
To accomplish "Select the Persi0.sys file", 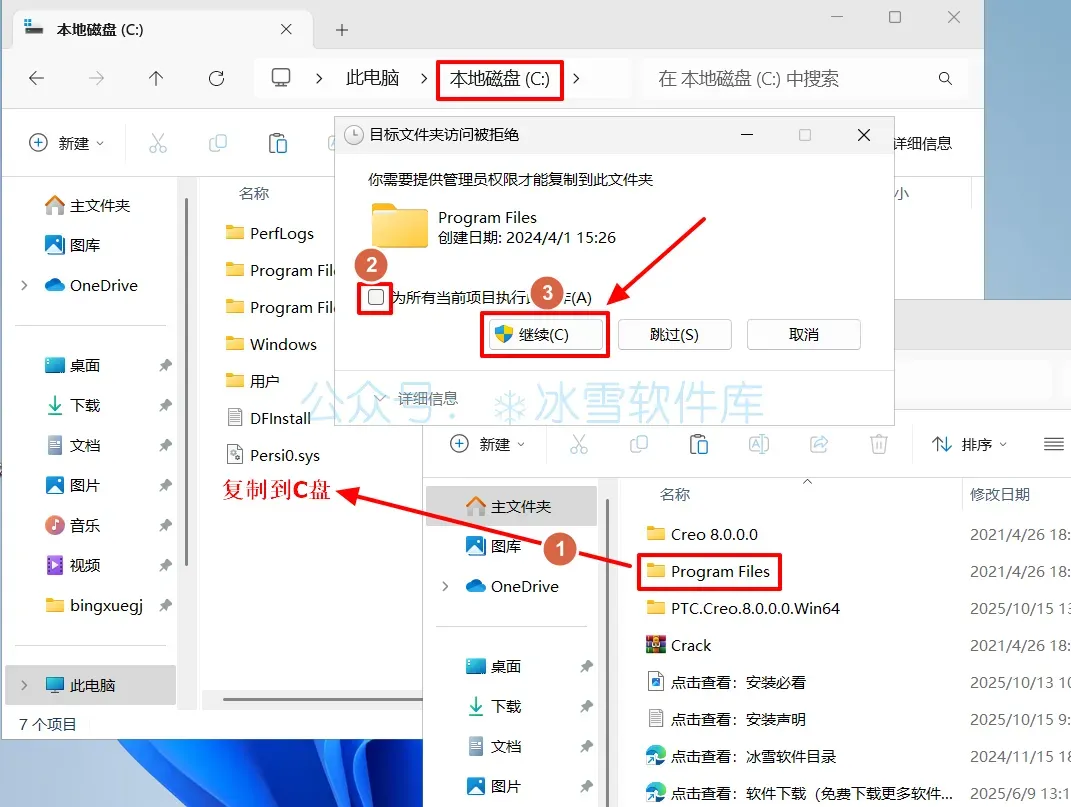I will pyautogui.click(x=273, y=455).
